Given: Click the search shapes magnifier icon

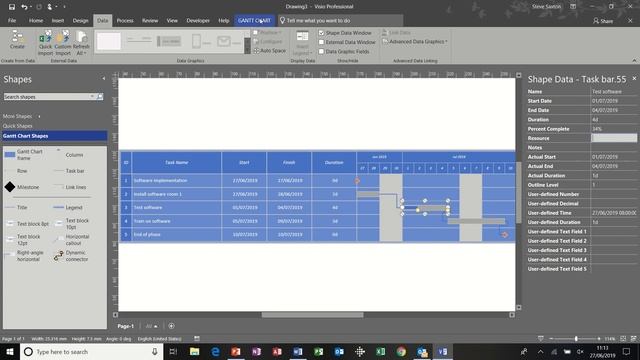Looking at the screenshot, I should 100,97.
